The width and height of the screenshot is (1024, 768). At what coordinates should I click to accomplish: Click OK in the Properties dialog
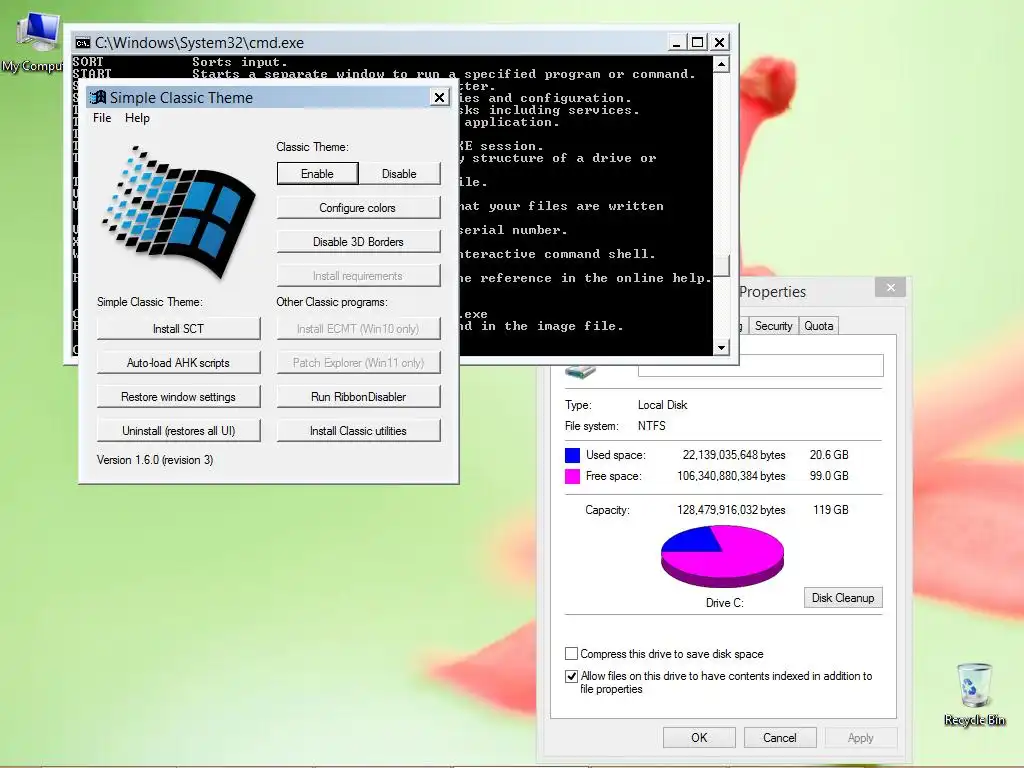tap(699, 737)
